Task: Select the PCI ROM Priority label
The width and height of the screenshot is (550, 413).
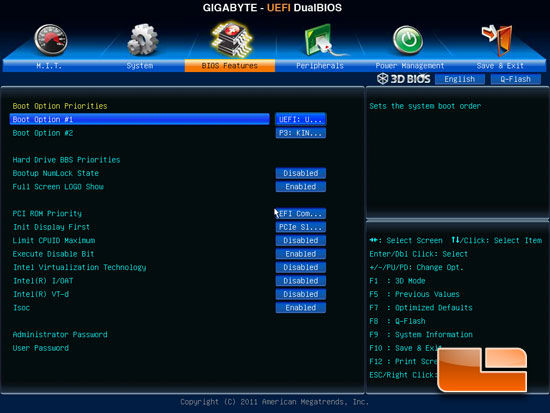Action: (47, 214)
